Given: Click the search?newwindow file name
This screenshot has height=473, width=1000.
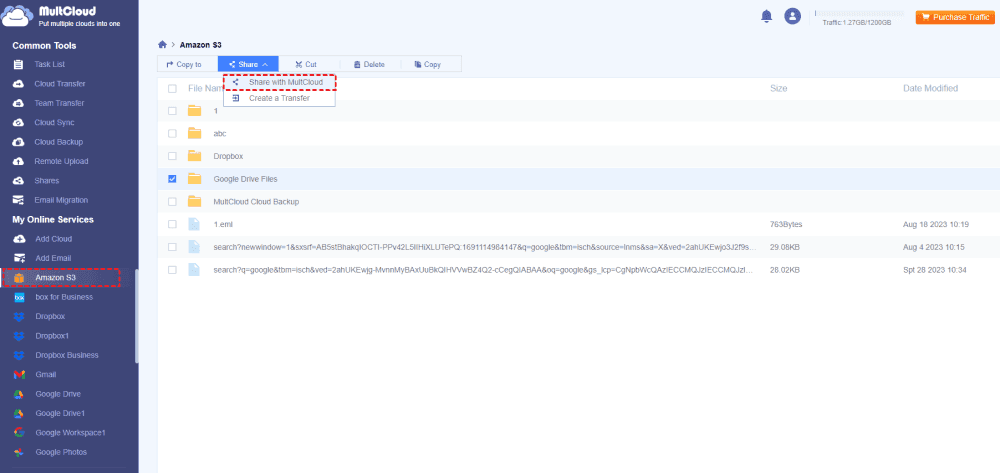Looking at the screenshot, I should point(485,247).
